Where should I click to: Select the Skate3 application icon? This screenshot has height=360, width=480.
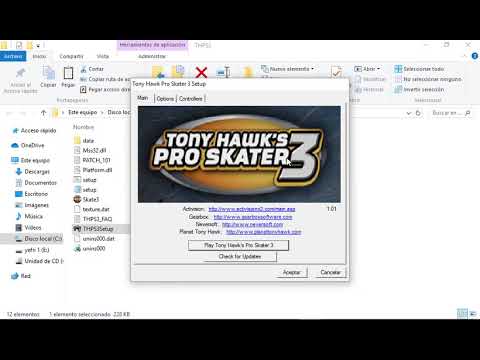[77, 199]
